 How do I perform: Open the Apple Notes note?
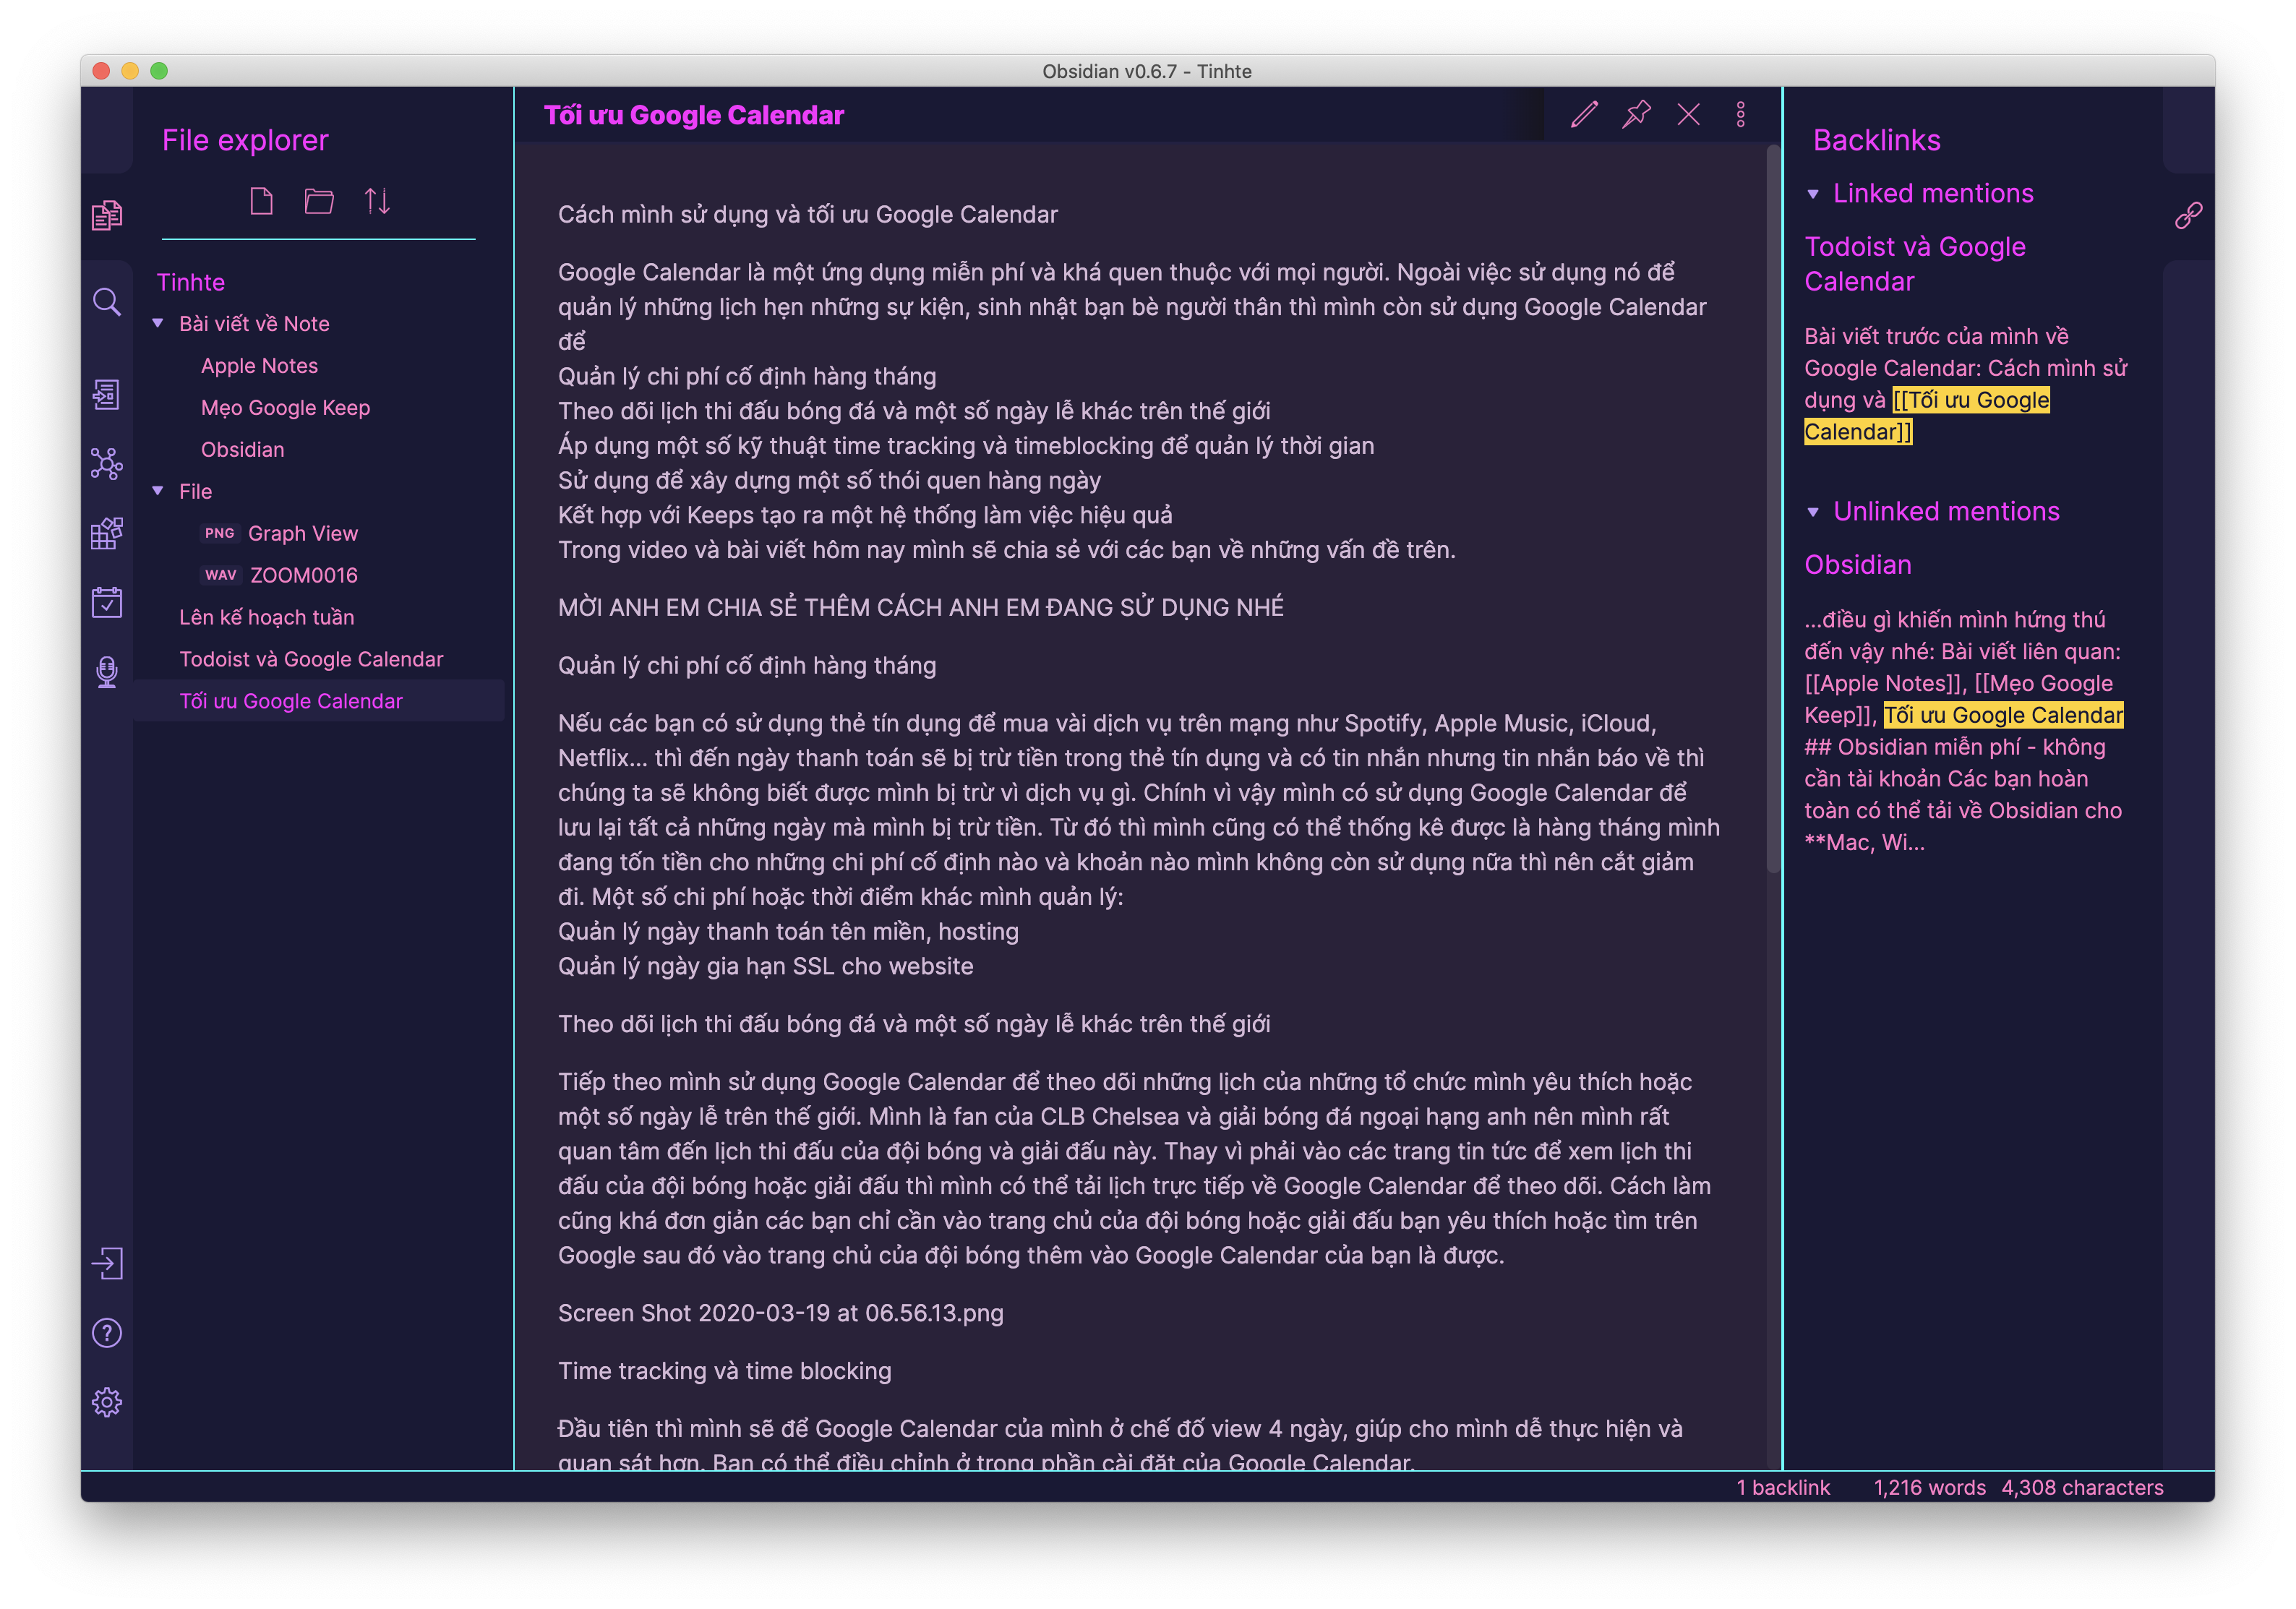click(x=259, y=366)
